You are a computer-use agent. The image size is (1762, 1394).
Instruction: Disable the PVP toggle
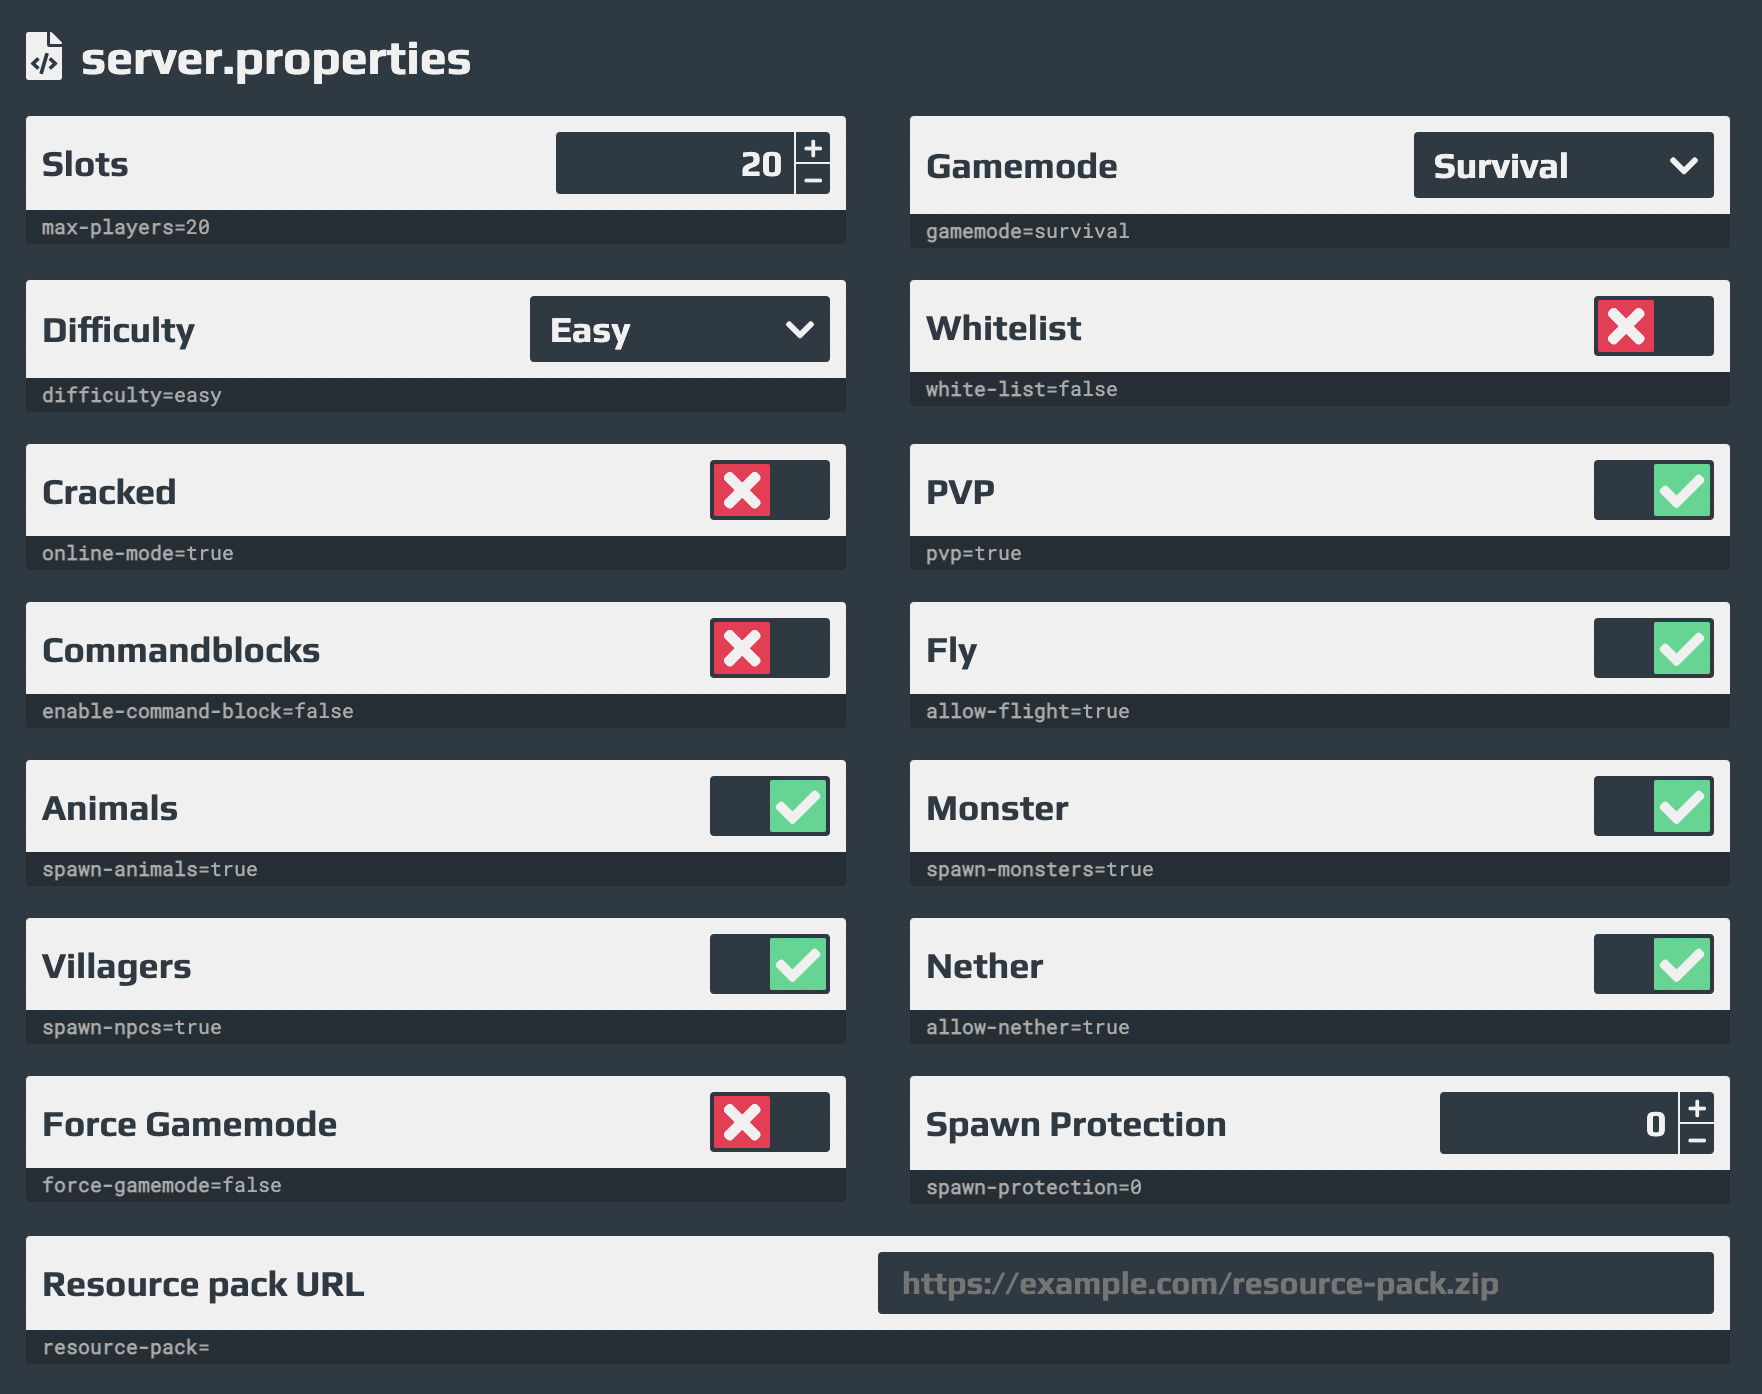pos(1654,490)
